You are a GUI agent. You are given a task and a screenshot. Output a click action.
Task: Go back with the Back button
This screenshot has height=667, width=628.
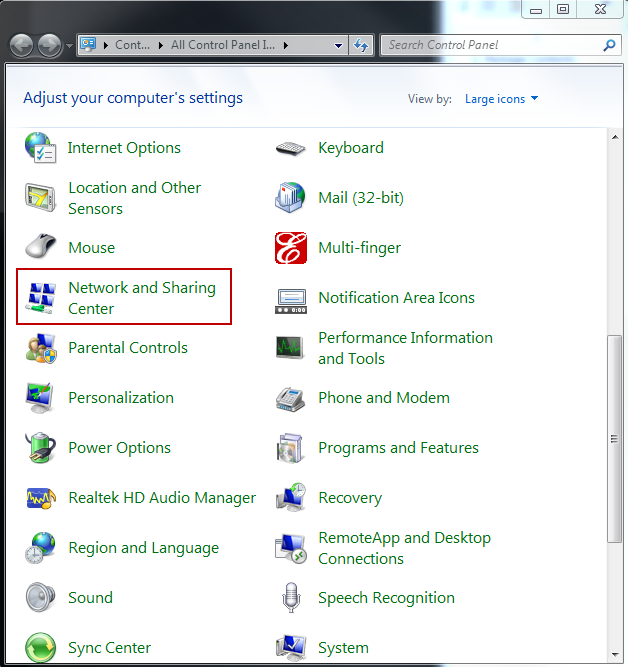click(21, 46)
